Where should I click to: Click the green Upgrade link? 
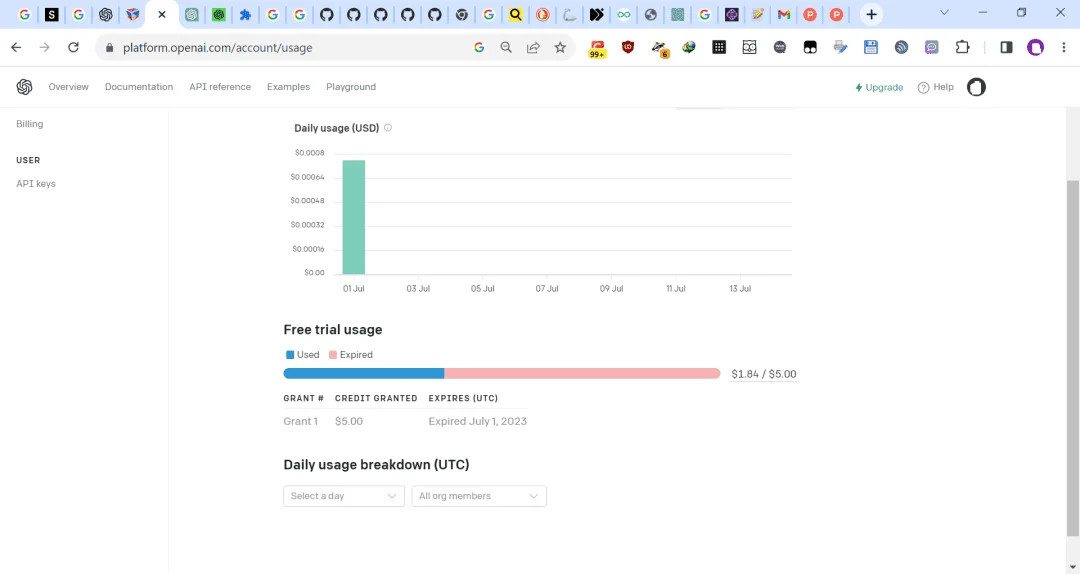[879, 88]
